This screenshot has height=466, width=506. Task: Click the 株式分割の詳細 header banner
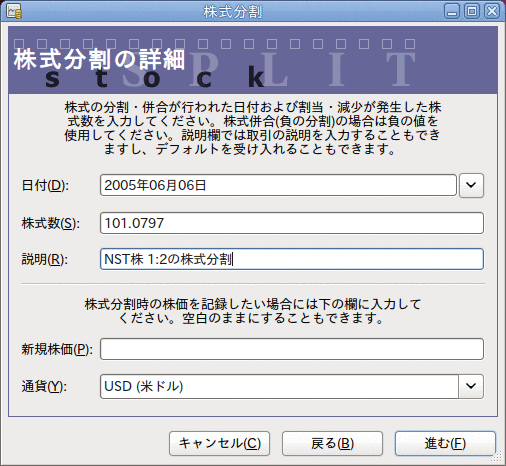pos(253,60)
